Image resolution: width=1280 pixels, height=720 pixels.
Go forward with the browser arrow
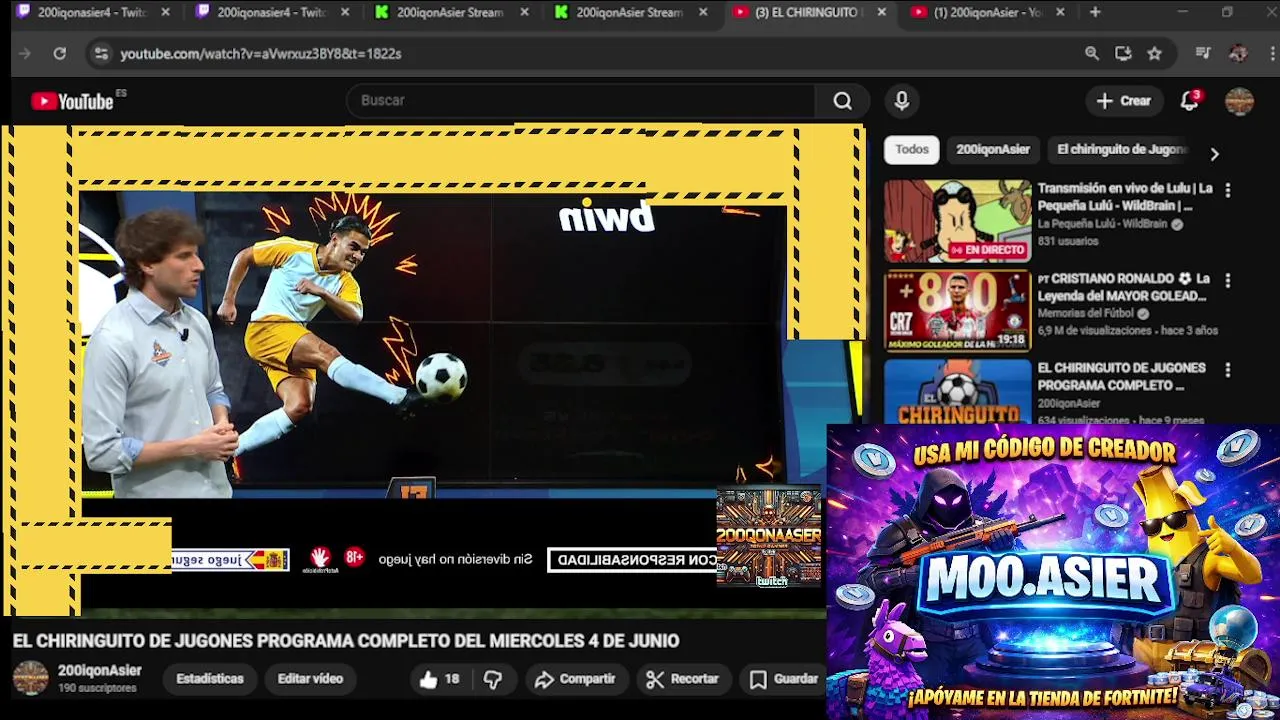[x=25, y=53]
